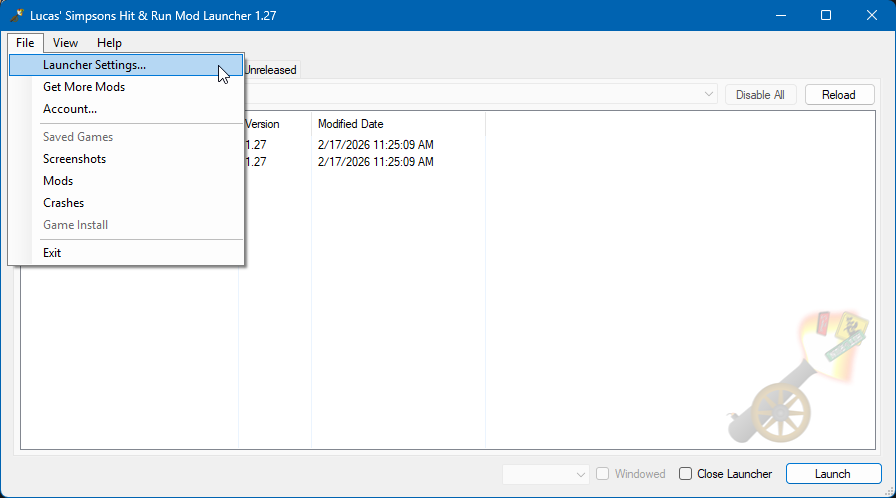Sort by the Modified Date column header

click(x=398, y=124)
